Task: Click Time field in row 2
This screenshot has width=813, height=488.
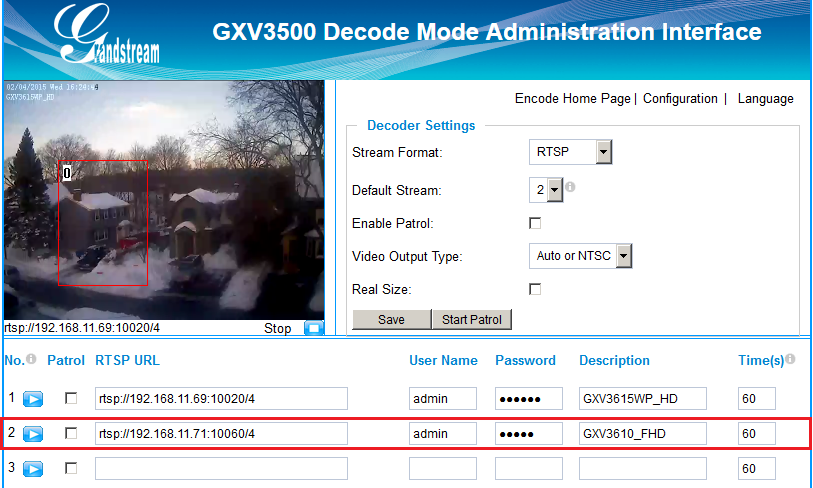Action: pos(757,434)
